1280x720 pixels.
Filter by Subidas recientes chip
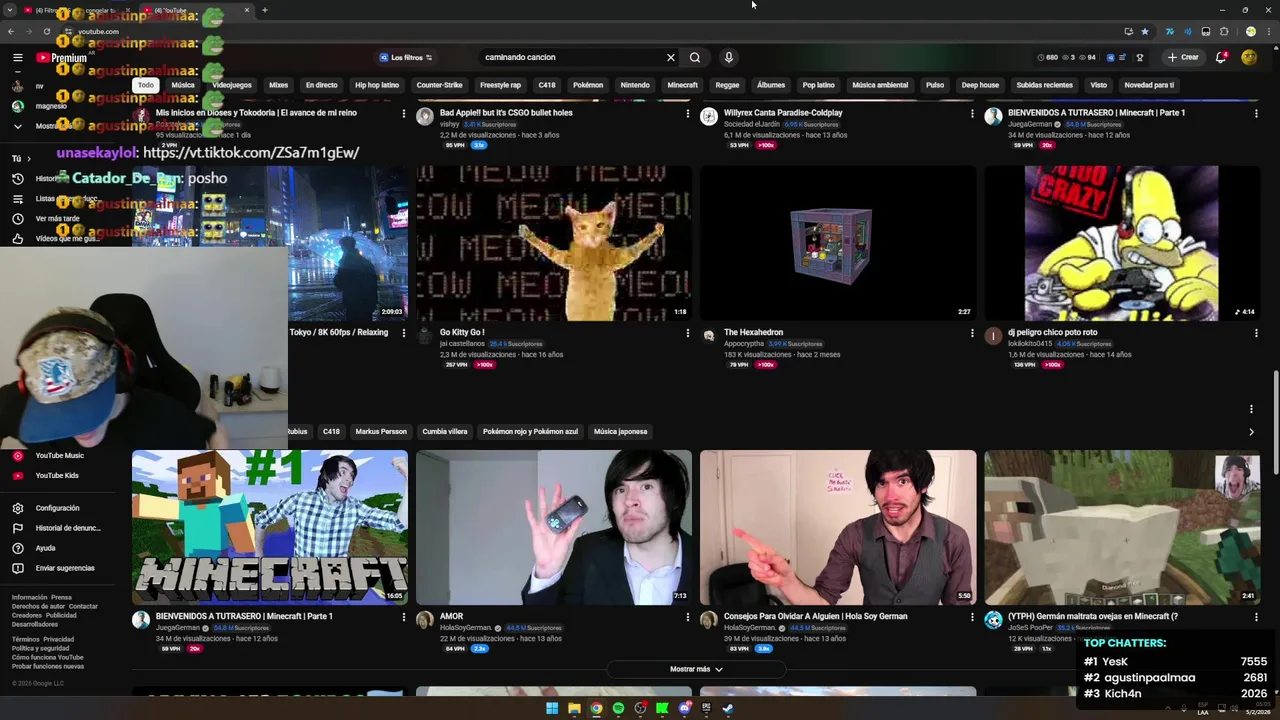[1044, 85]
